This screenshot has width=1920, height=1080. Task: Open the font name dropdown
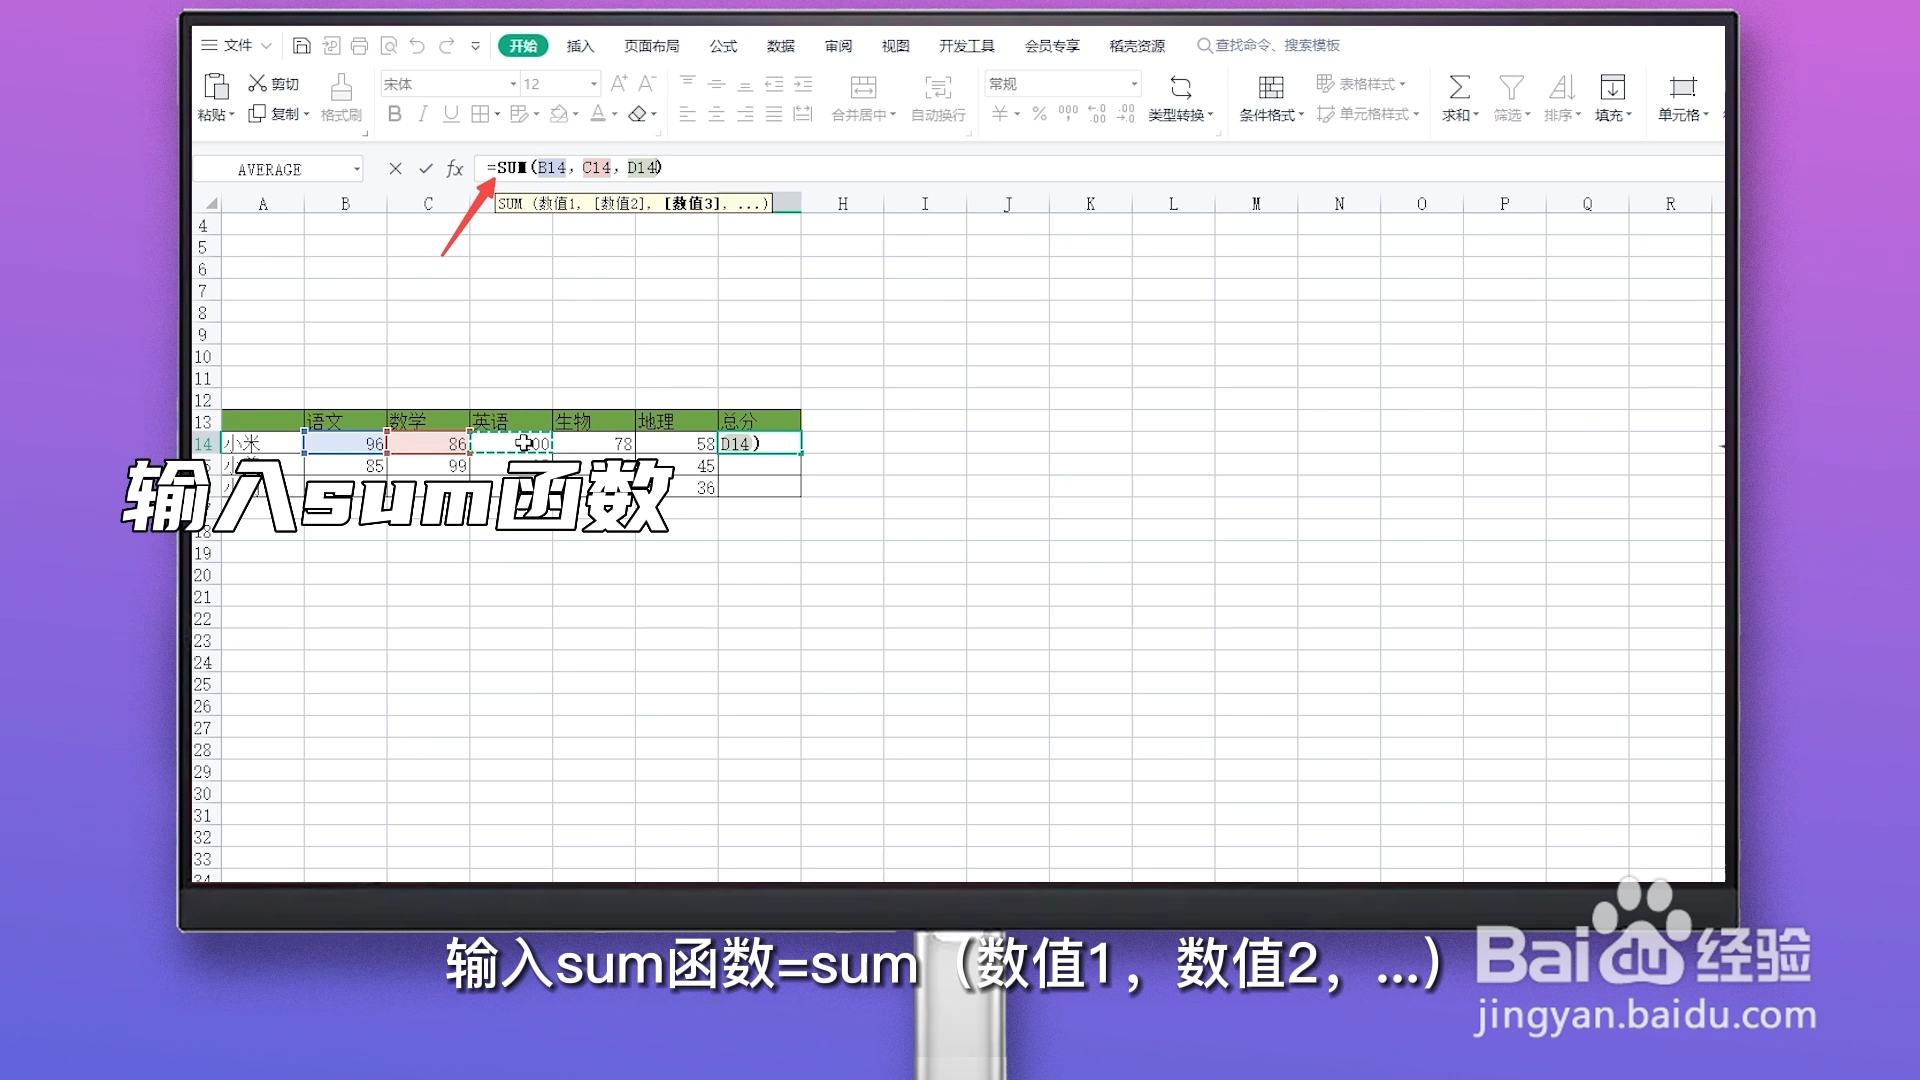pos(511,83)
